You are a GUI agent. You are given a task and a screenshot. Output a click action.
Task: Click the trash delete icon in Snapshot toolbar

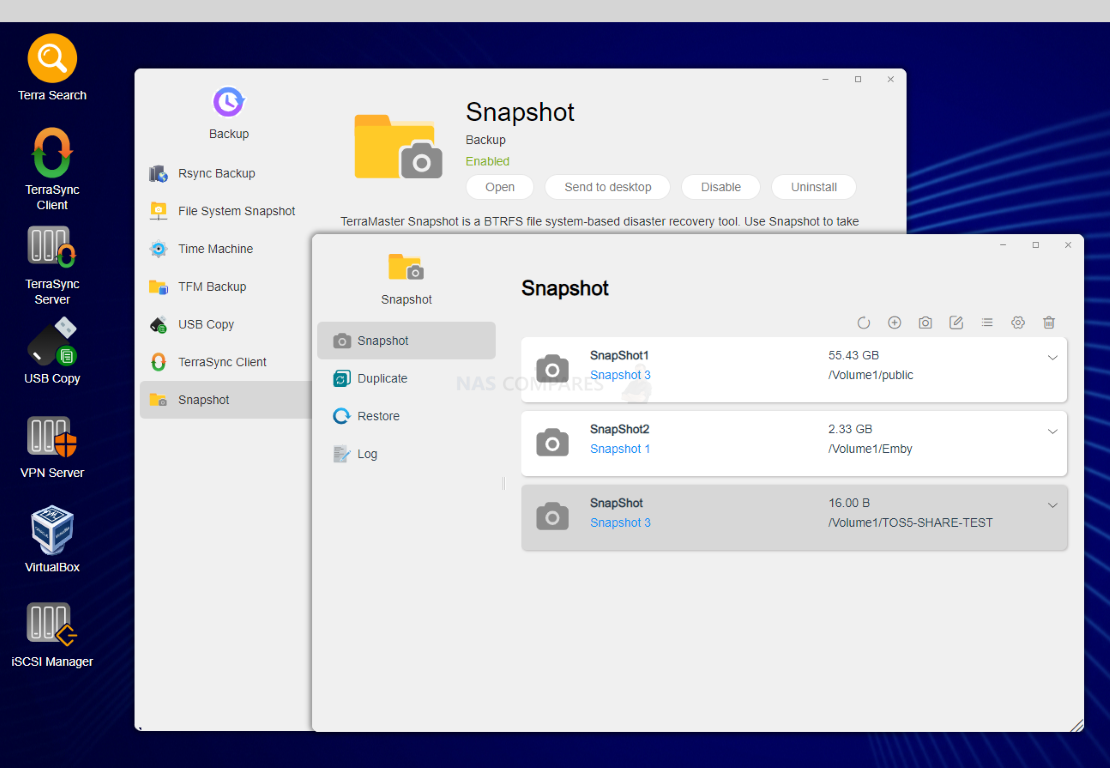1049,323
